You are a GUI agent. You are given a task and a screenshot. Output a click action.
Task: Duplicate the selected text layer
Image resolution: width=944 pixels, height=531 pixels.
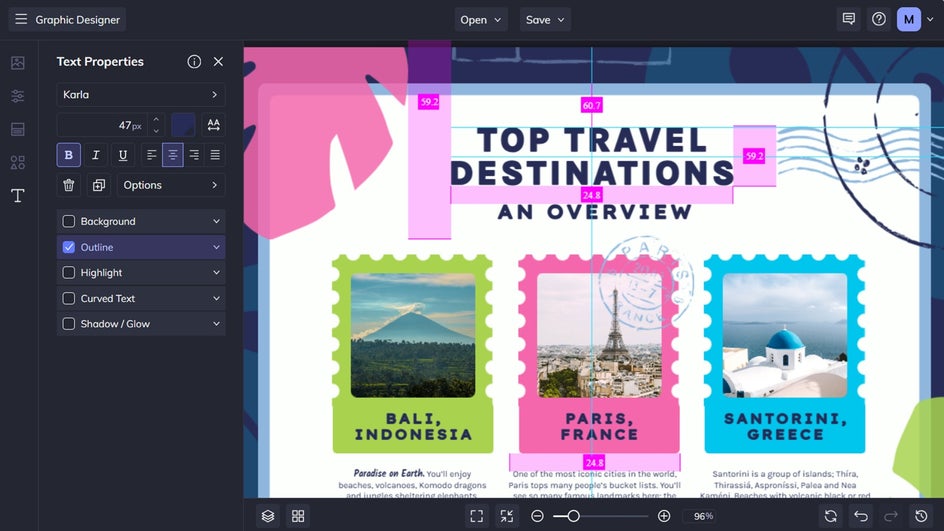click(99, 185)
